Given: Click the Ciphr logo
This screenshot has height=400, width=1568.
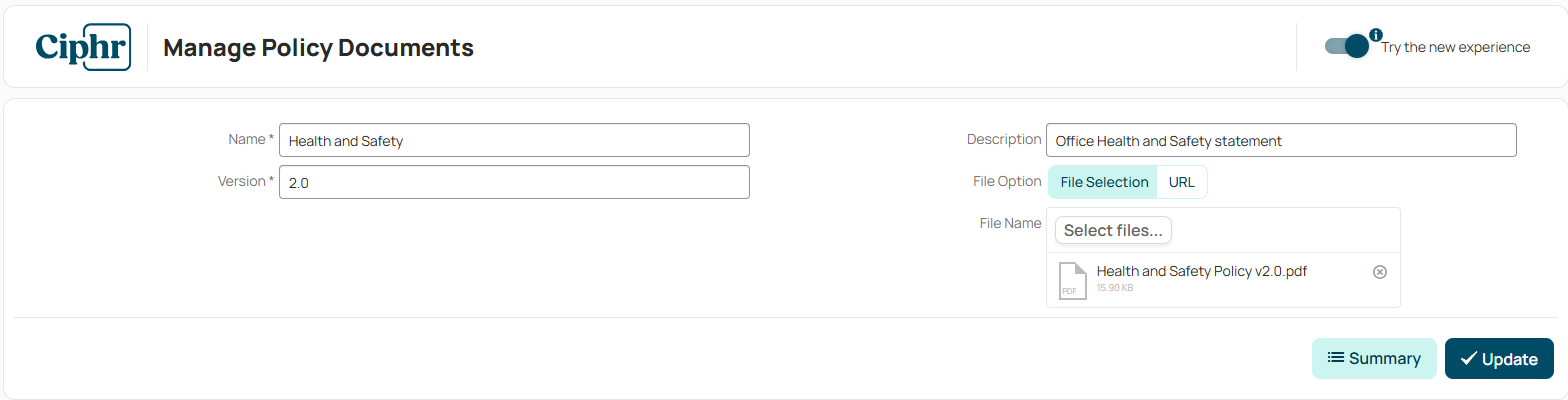Looking at the screenshot, I should pyautogui.click(x=83, y=47).
